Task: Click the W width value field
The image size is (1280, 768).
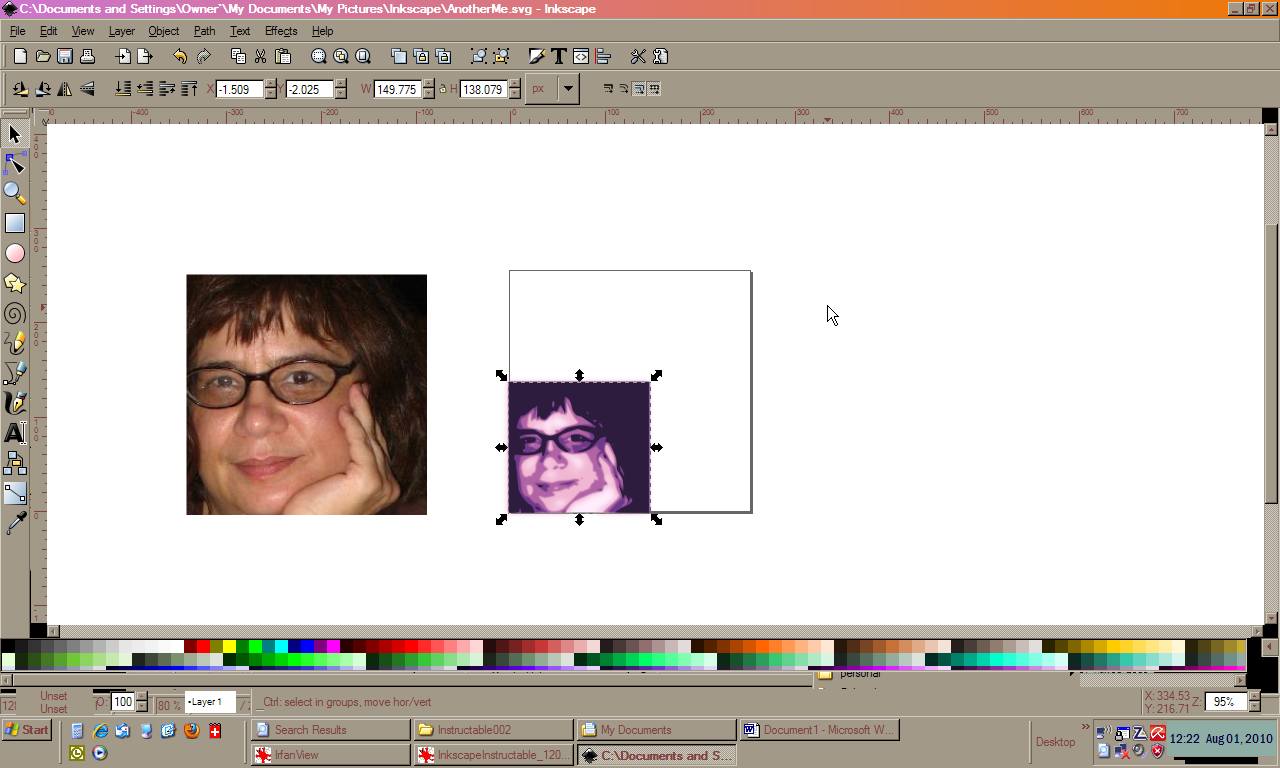Action: (397, 89)
